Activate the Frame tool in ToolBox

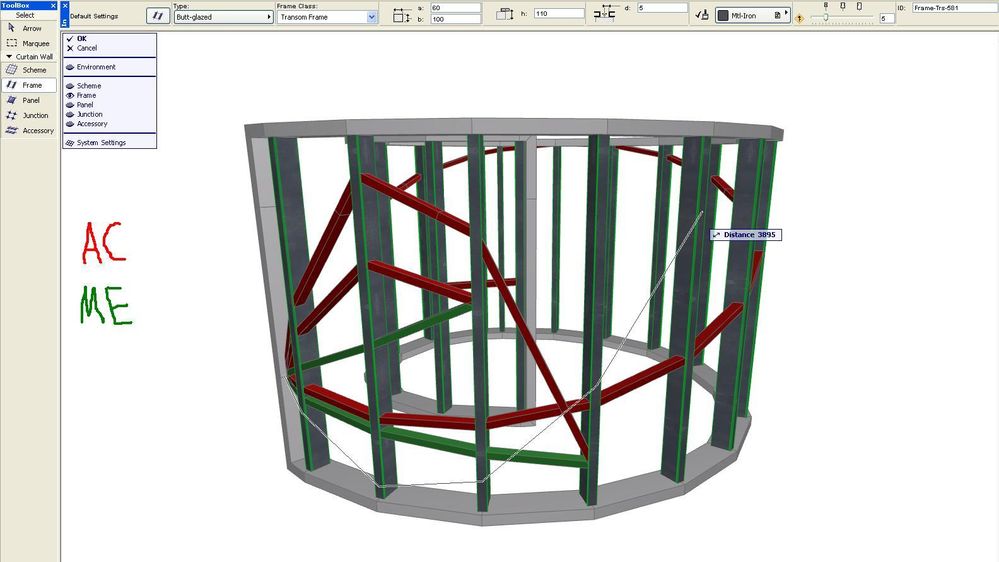[29, 85]
